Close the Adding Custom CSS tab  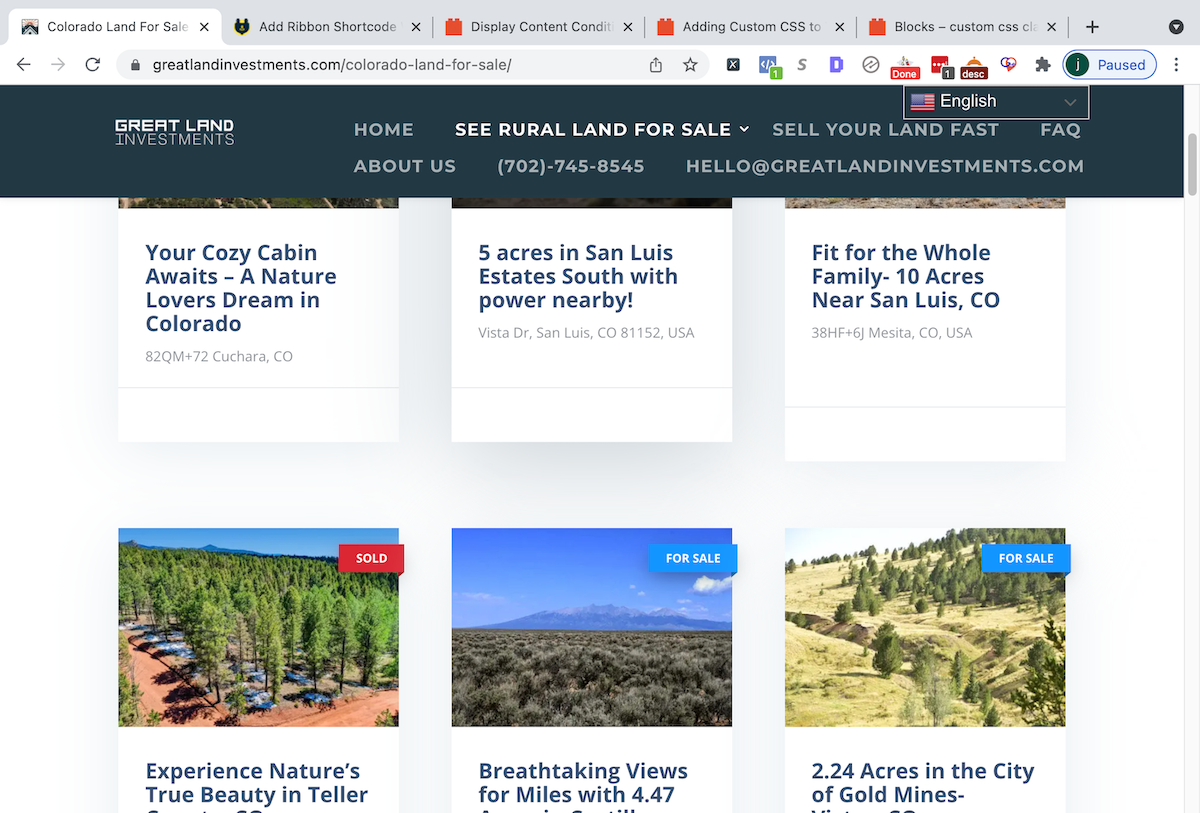click(x=839, y=27)
